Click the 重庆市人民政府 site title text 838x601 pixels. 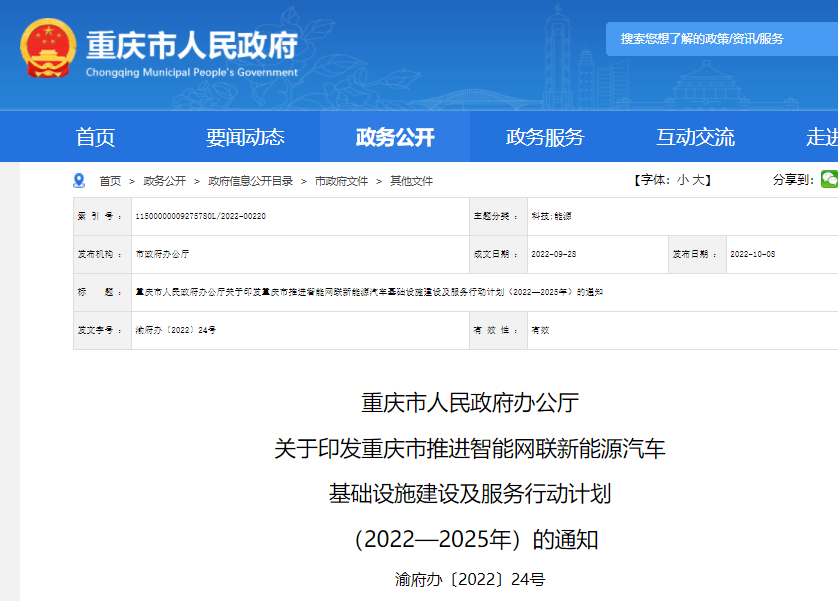192,46
